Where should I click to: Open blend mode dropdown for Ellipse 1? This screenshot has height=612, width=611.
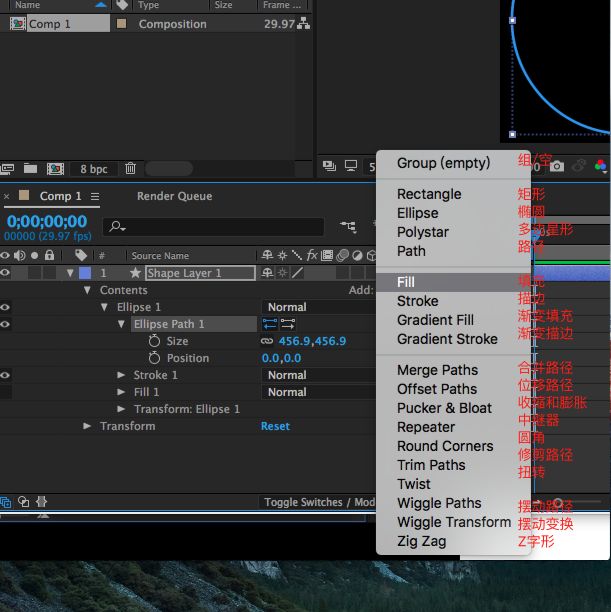(x=318, y=307)
